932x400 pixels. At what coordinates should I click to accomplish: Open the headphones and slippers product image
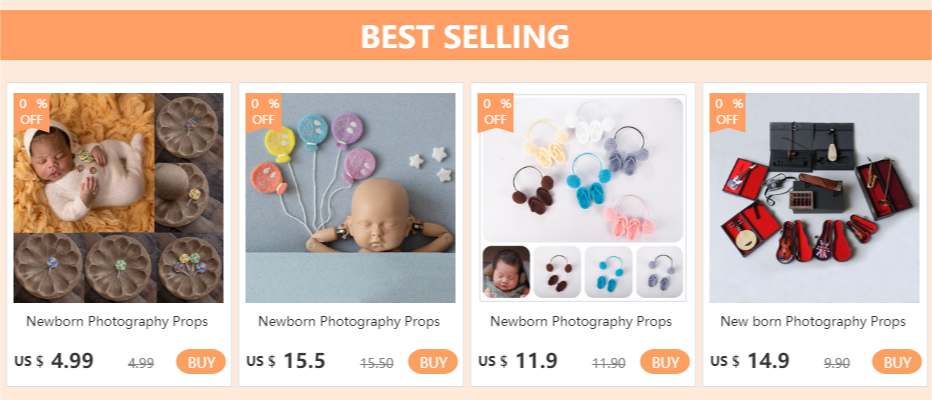(582, 198)
